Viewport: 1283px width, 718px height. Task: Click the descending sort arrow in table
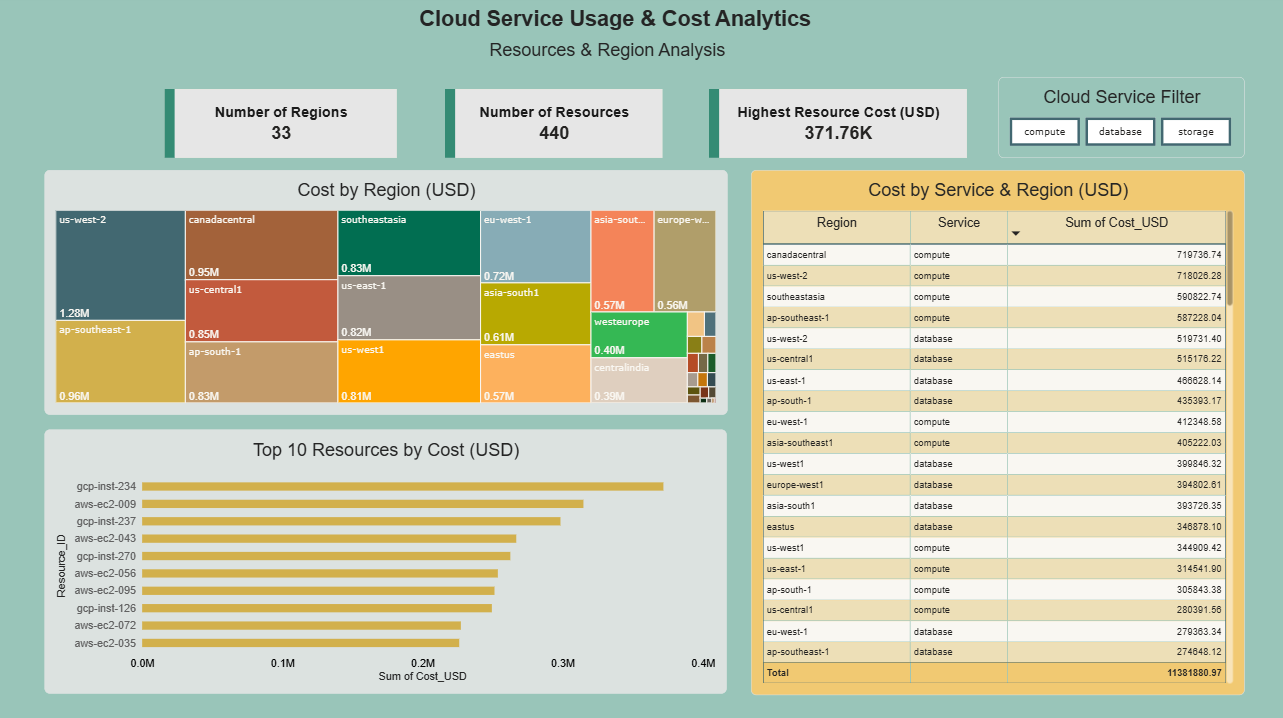[x=1016, y=234]
